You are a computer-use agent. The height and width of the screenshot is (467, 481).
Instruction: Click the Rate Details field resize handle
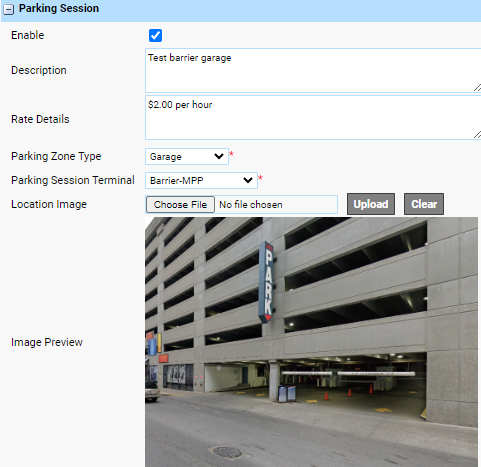(477, 135)
